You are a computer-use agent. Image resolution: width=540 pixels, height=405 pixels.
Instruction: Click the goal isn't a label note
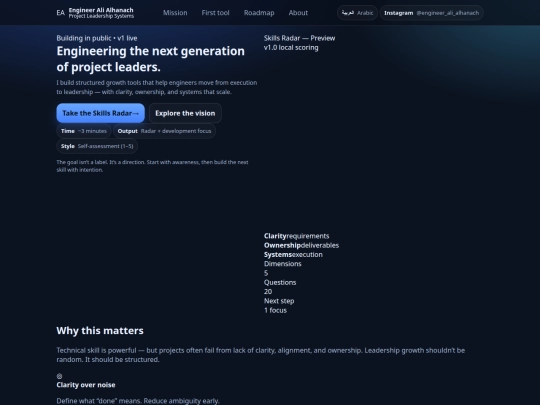pos(152,166)
